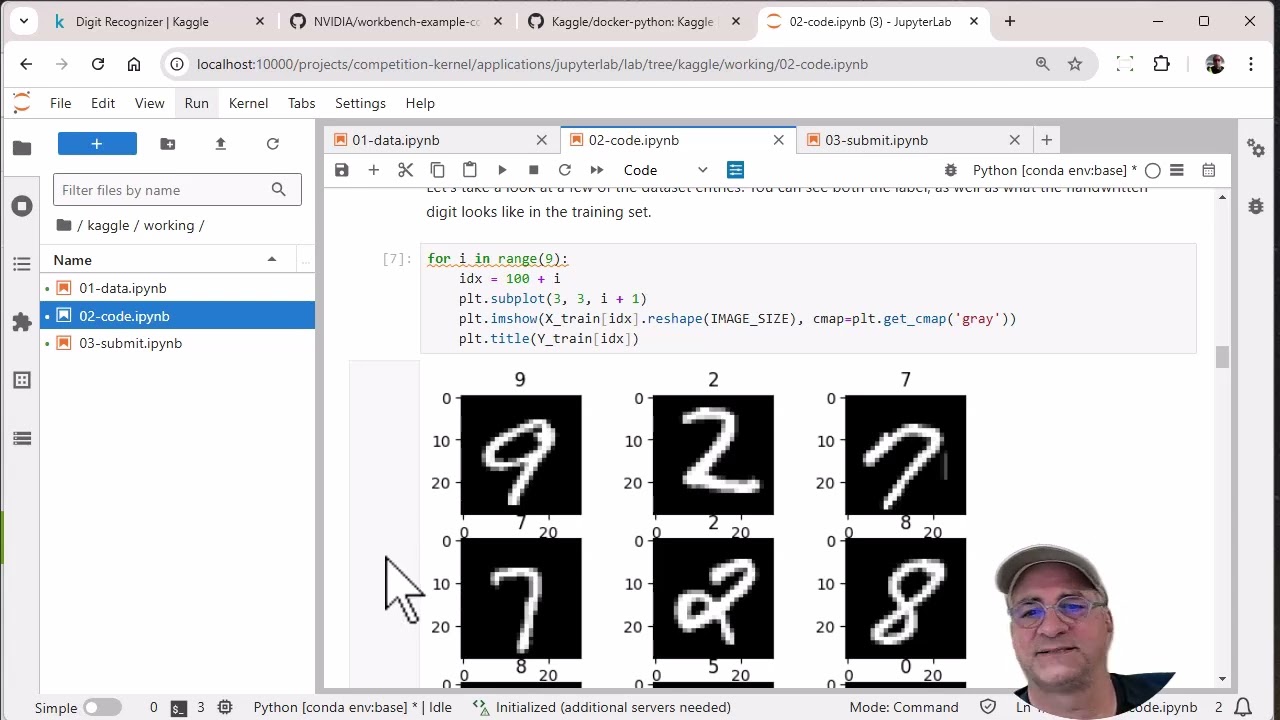Open the Kernel menu

(x=248, y=103)
